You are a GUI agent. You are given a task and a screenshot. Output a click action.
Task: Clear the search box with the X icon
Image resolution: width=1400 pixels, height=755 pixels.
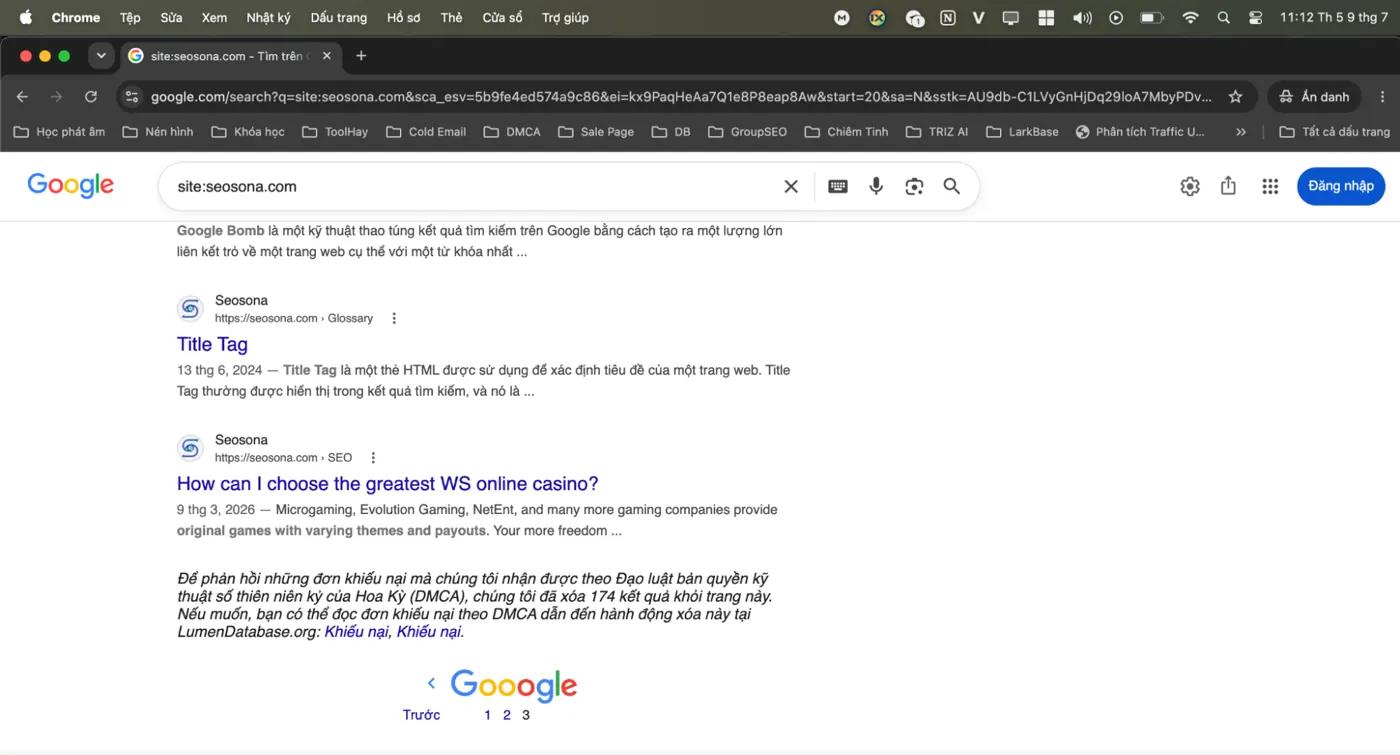coord(791,186)
